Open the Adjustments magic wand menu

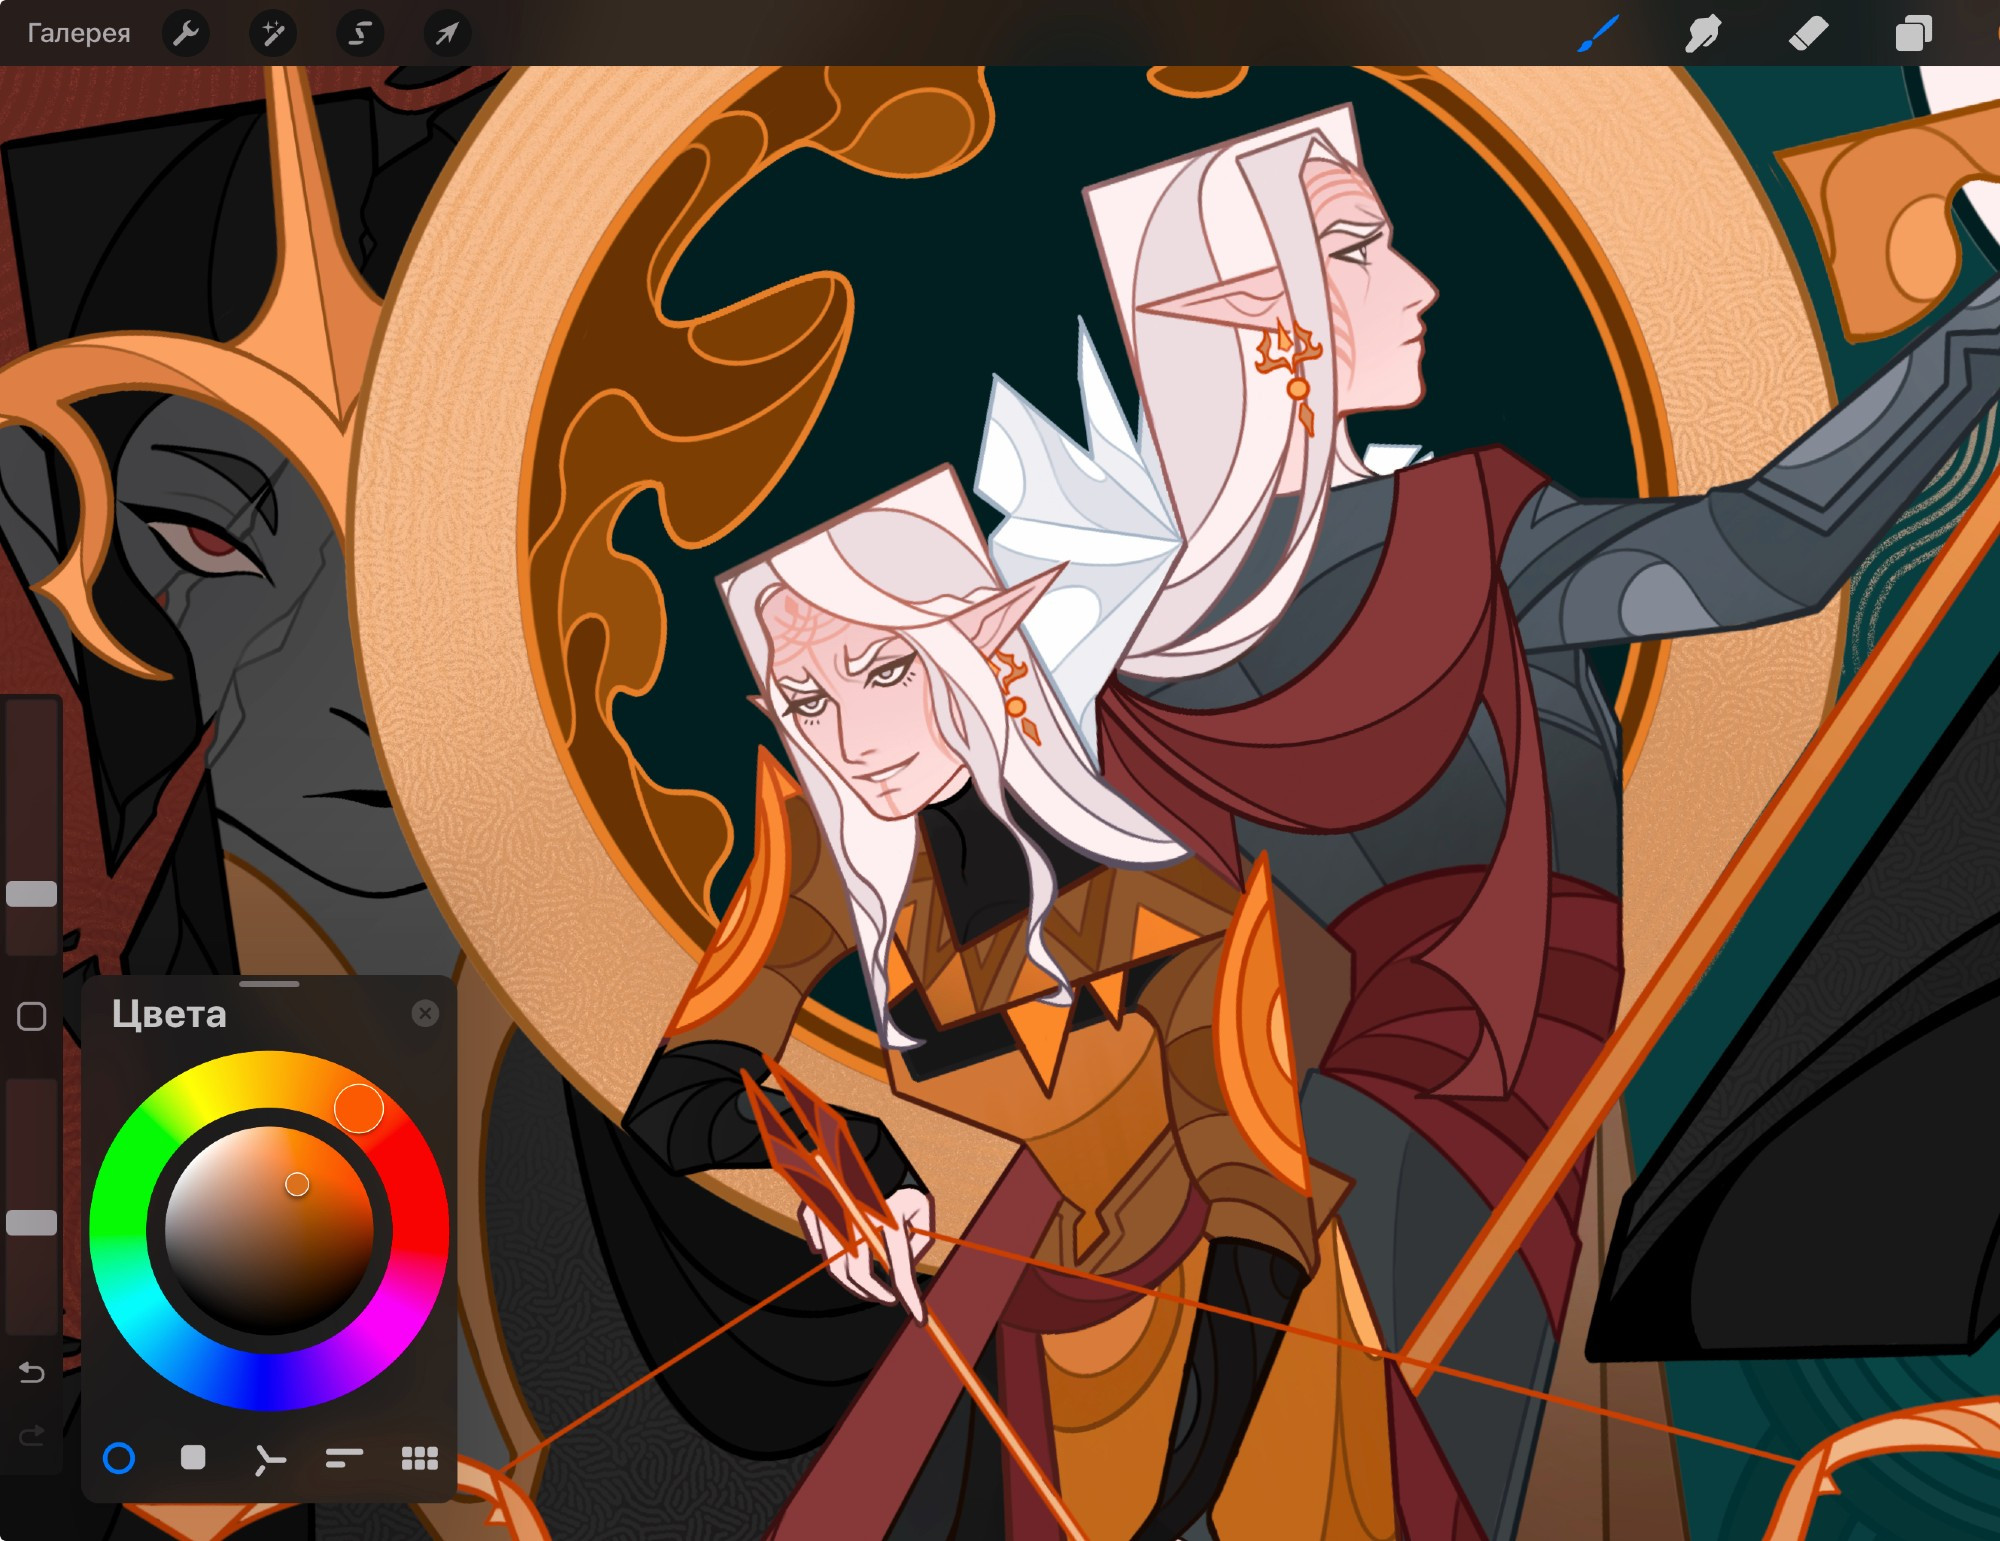pyautogui.click(x=272, y=33)
